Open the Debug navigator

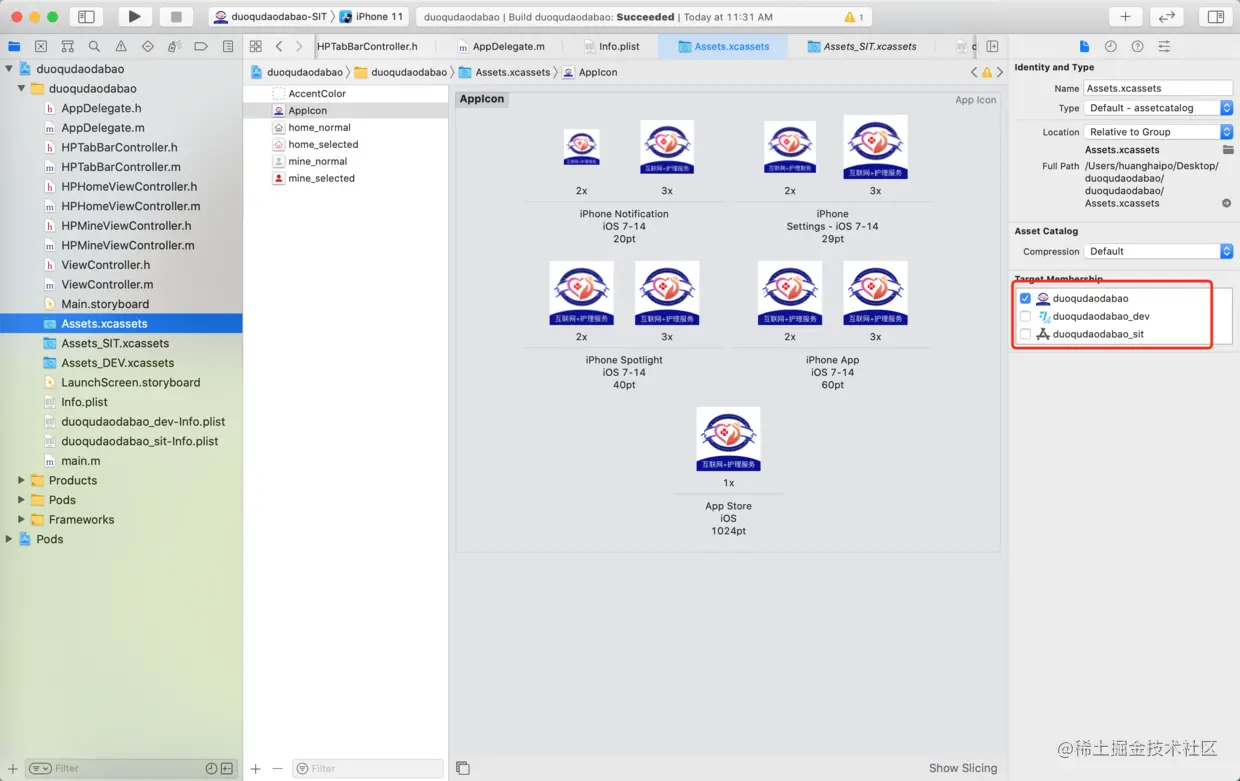tap(174, 46)
